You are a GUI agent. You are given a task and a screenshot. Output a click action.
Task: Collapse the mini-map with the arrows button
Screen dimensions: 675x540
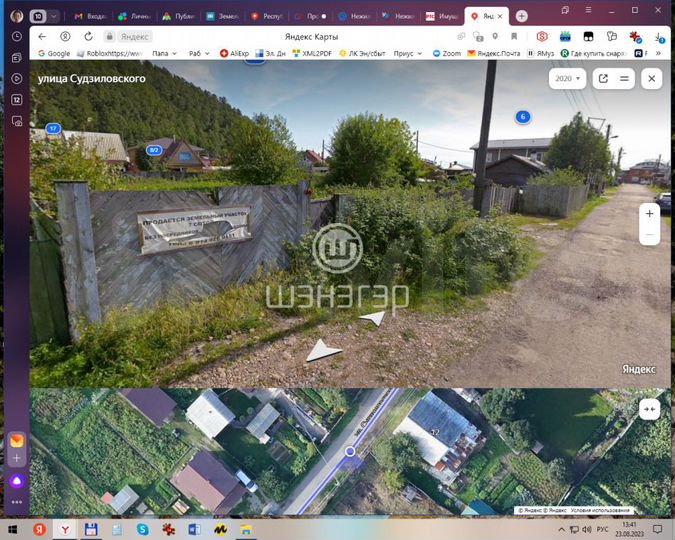pos(650,409)
